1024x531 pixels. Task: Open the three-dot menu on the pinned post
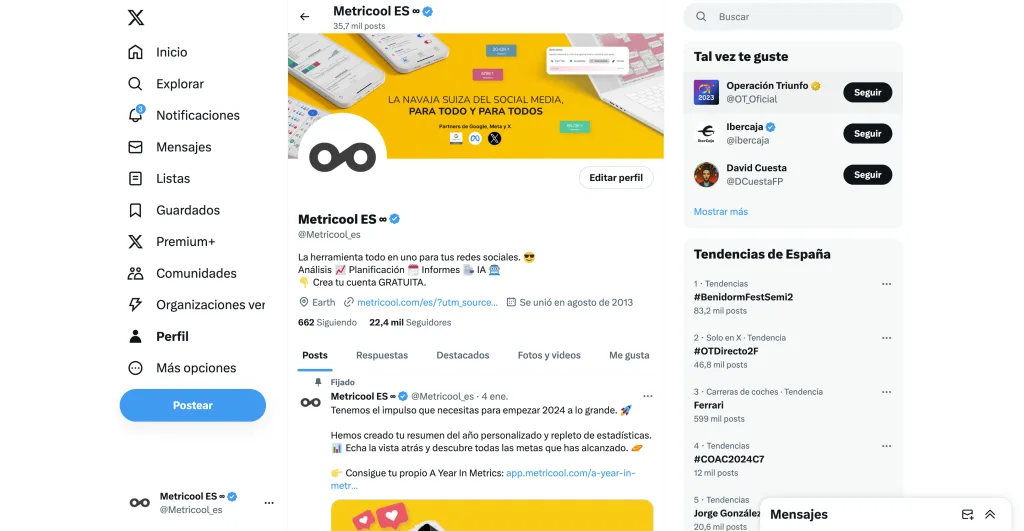647,396
